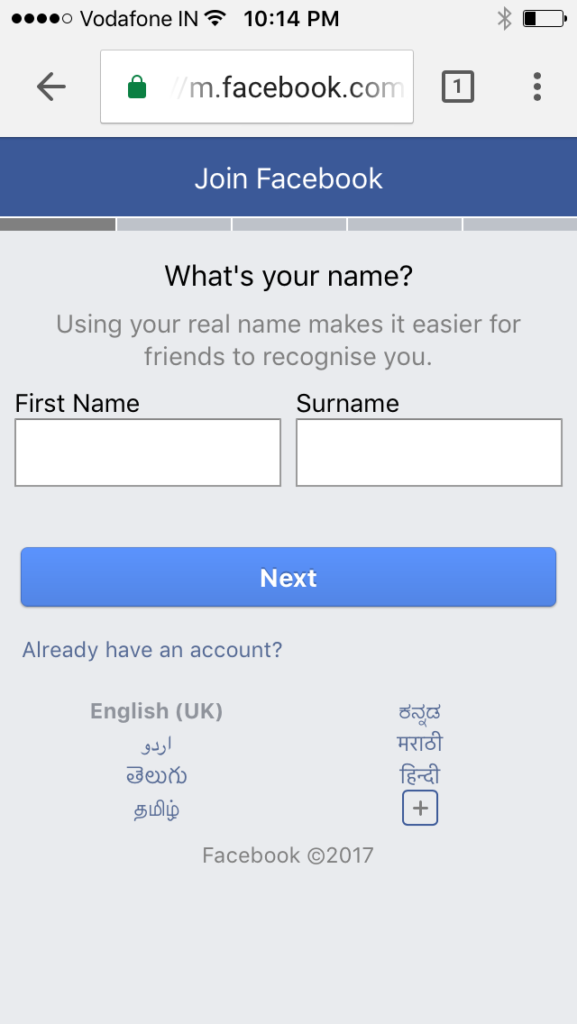
Task: Open the Chrome overflow menu
Action: pyautogui.click(x=537, y=87)
